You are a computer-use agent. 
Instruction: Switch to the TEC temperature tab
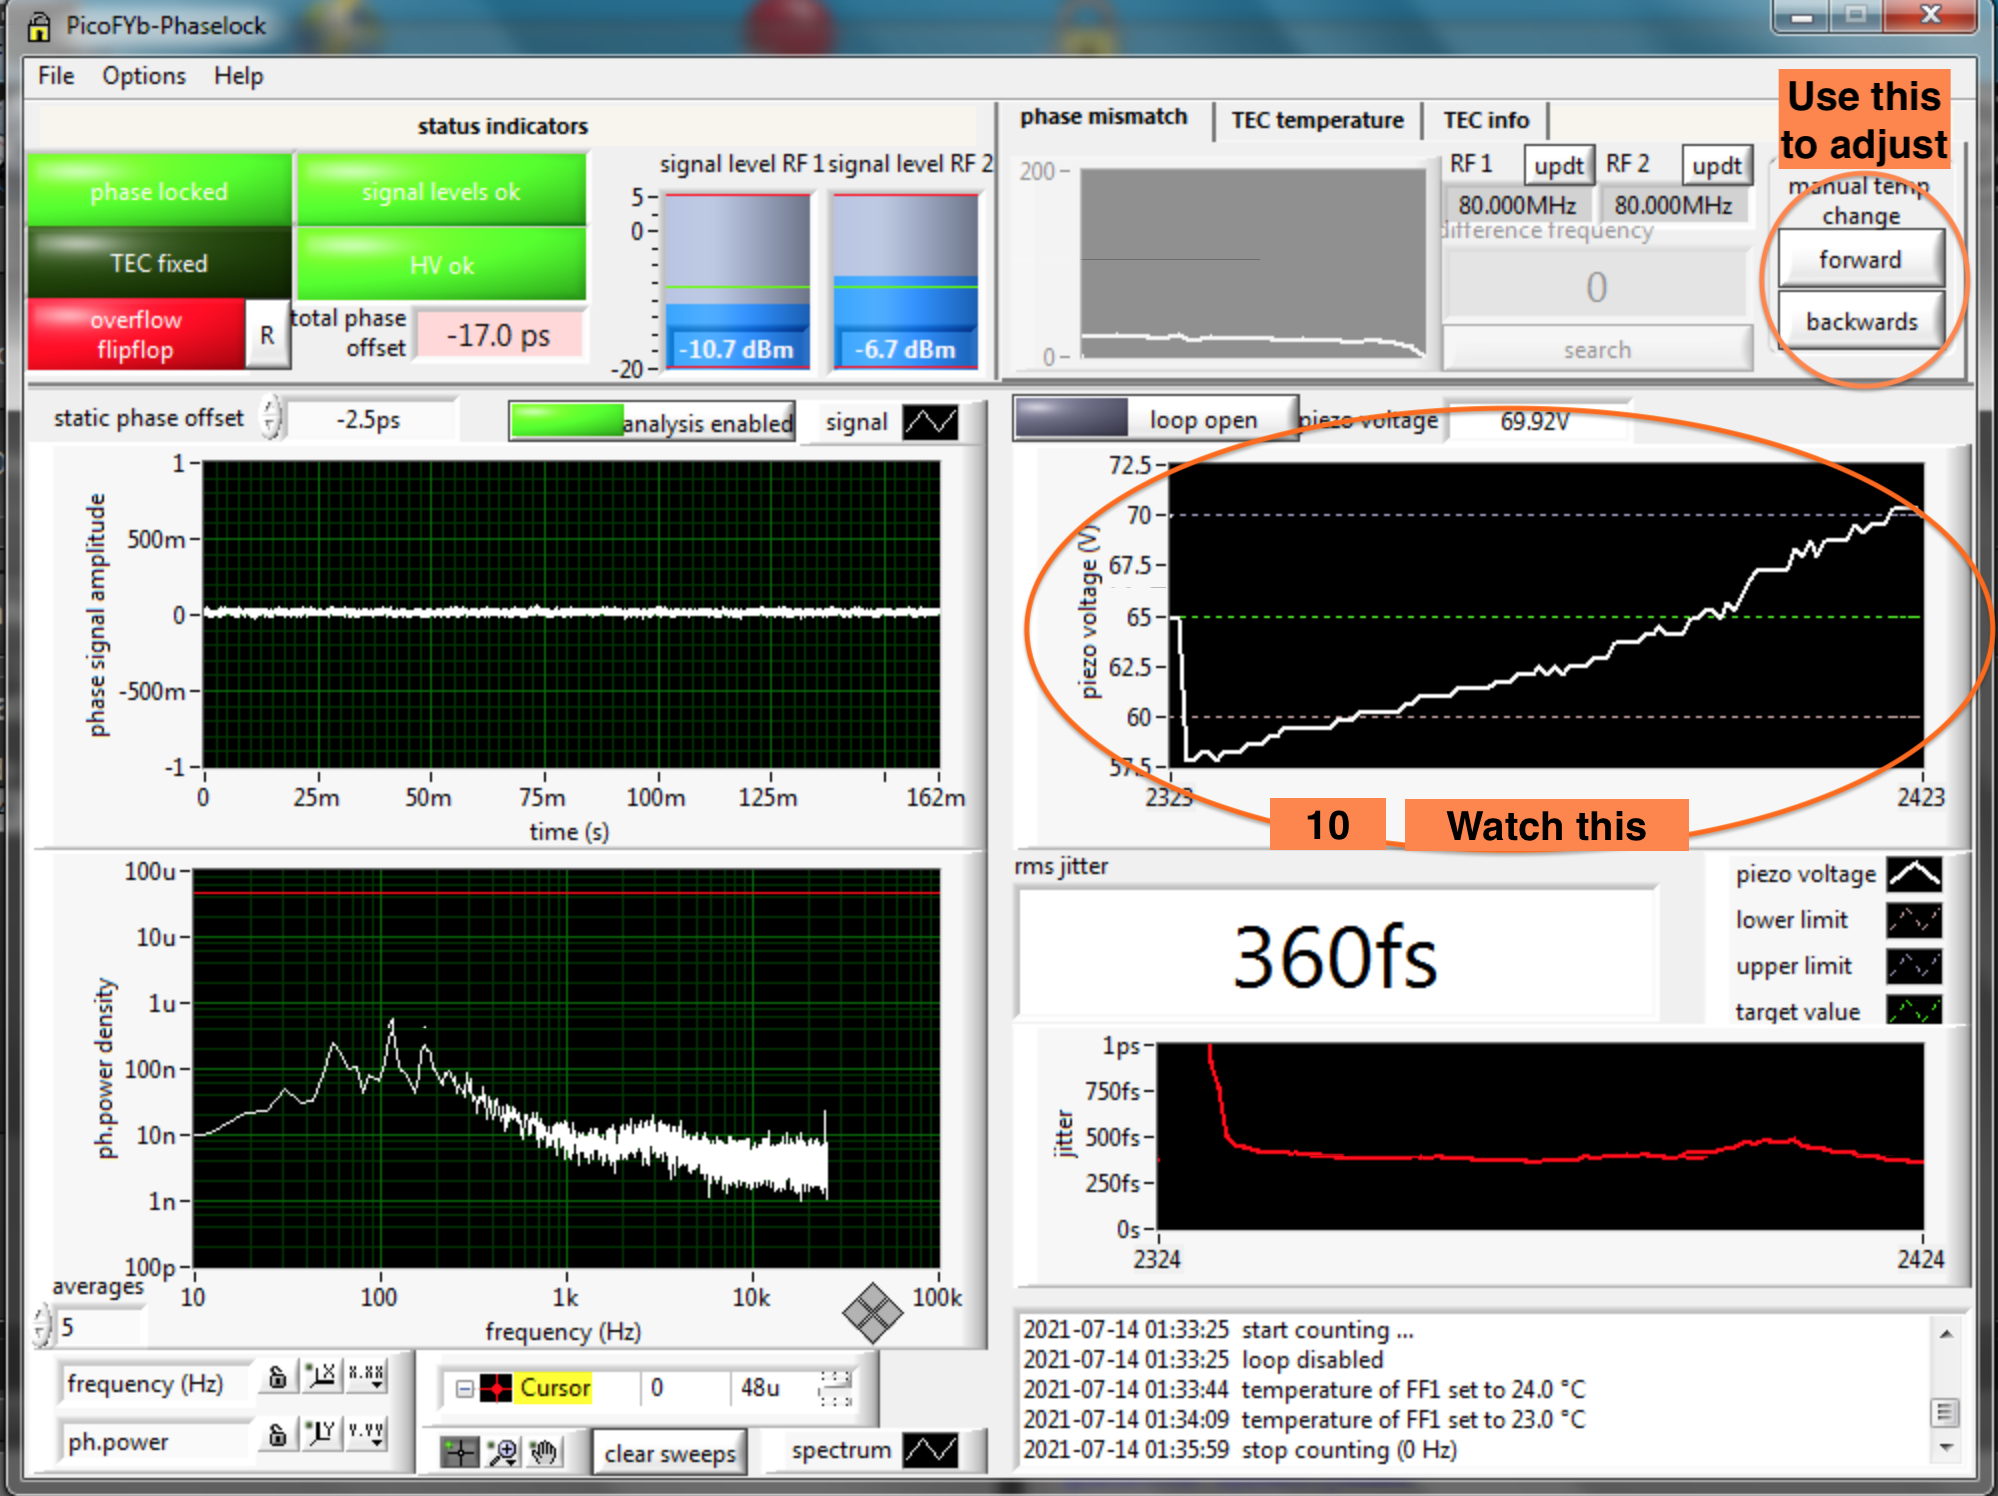pyautogui.click(x=1317, y=120)
